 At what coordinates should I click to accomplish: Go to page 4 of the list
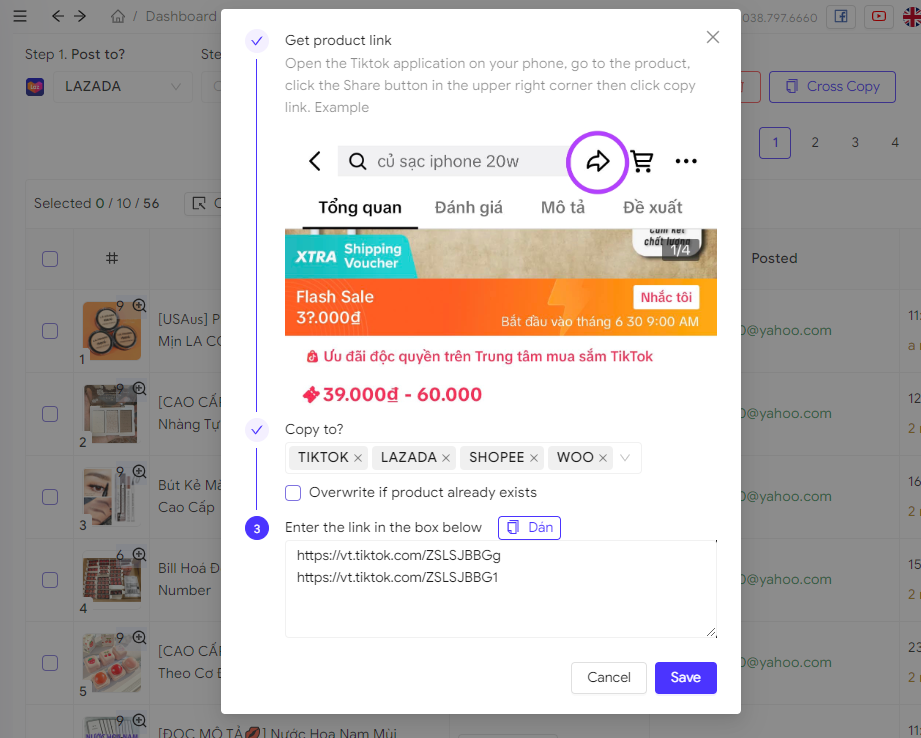tap(895, 143)
